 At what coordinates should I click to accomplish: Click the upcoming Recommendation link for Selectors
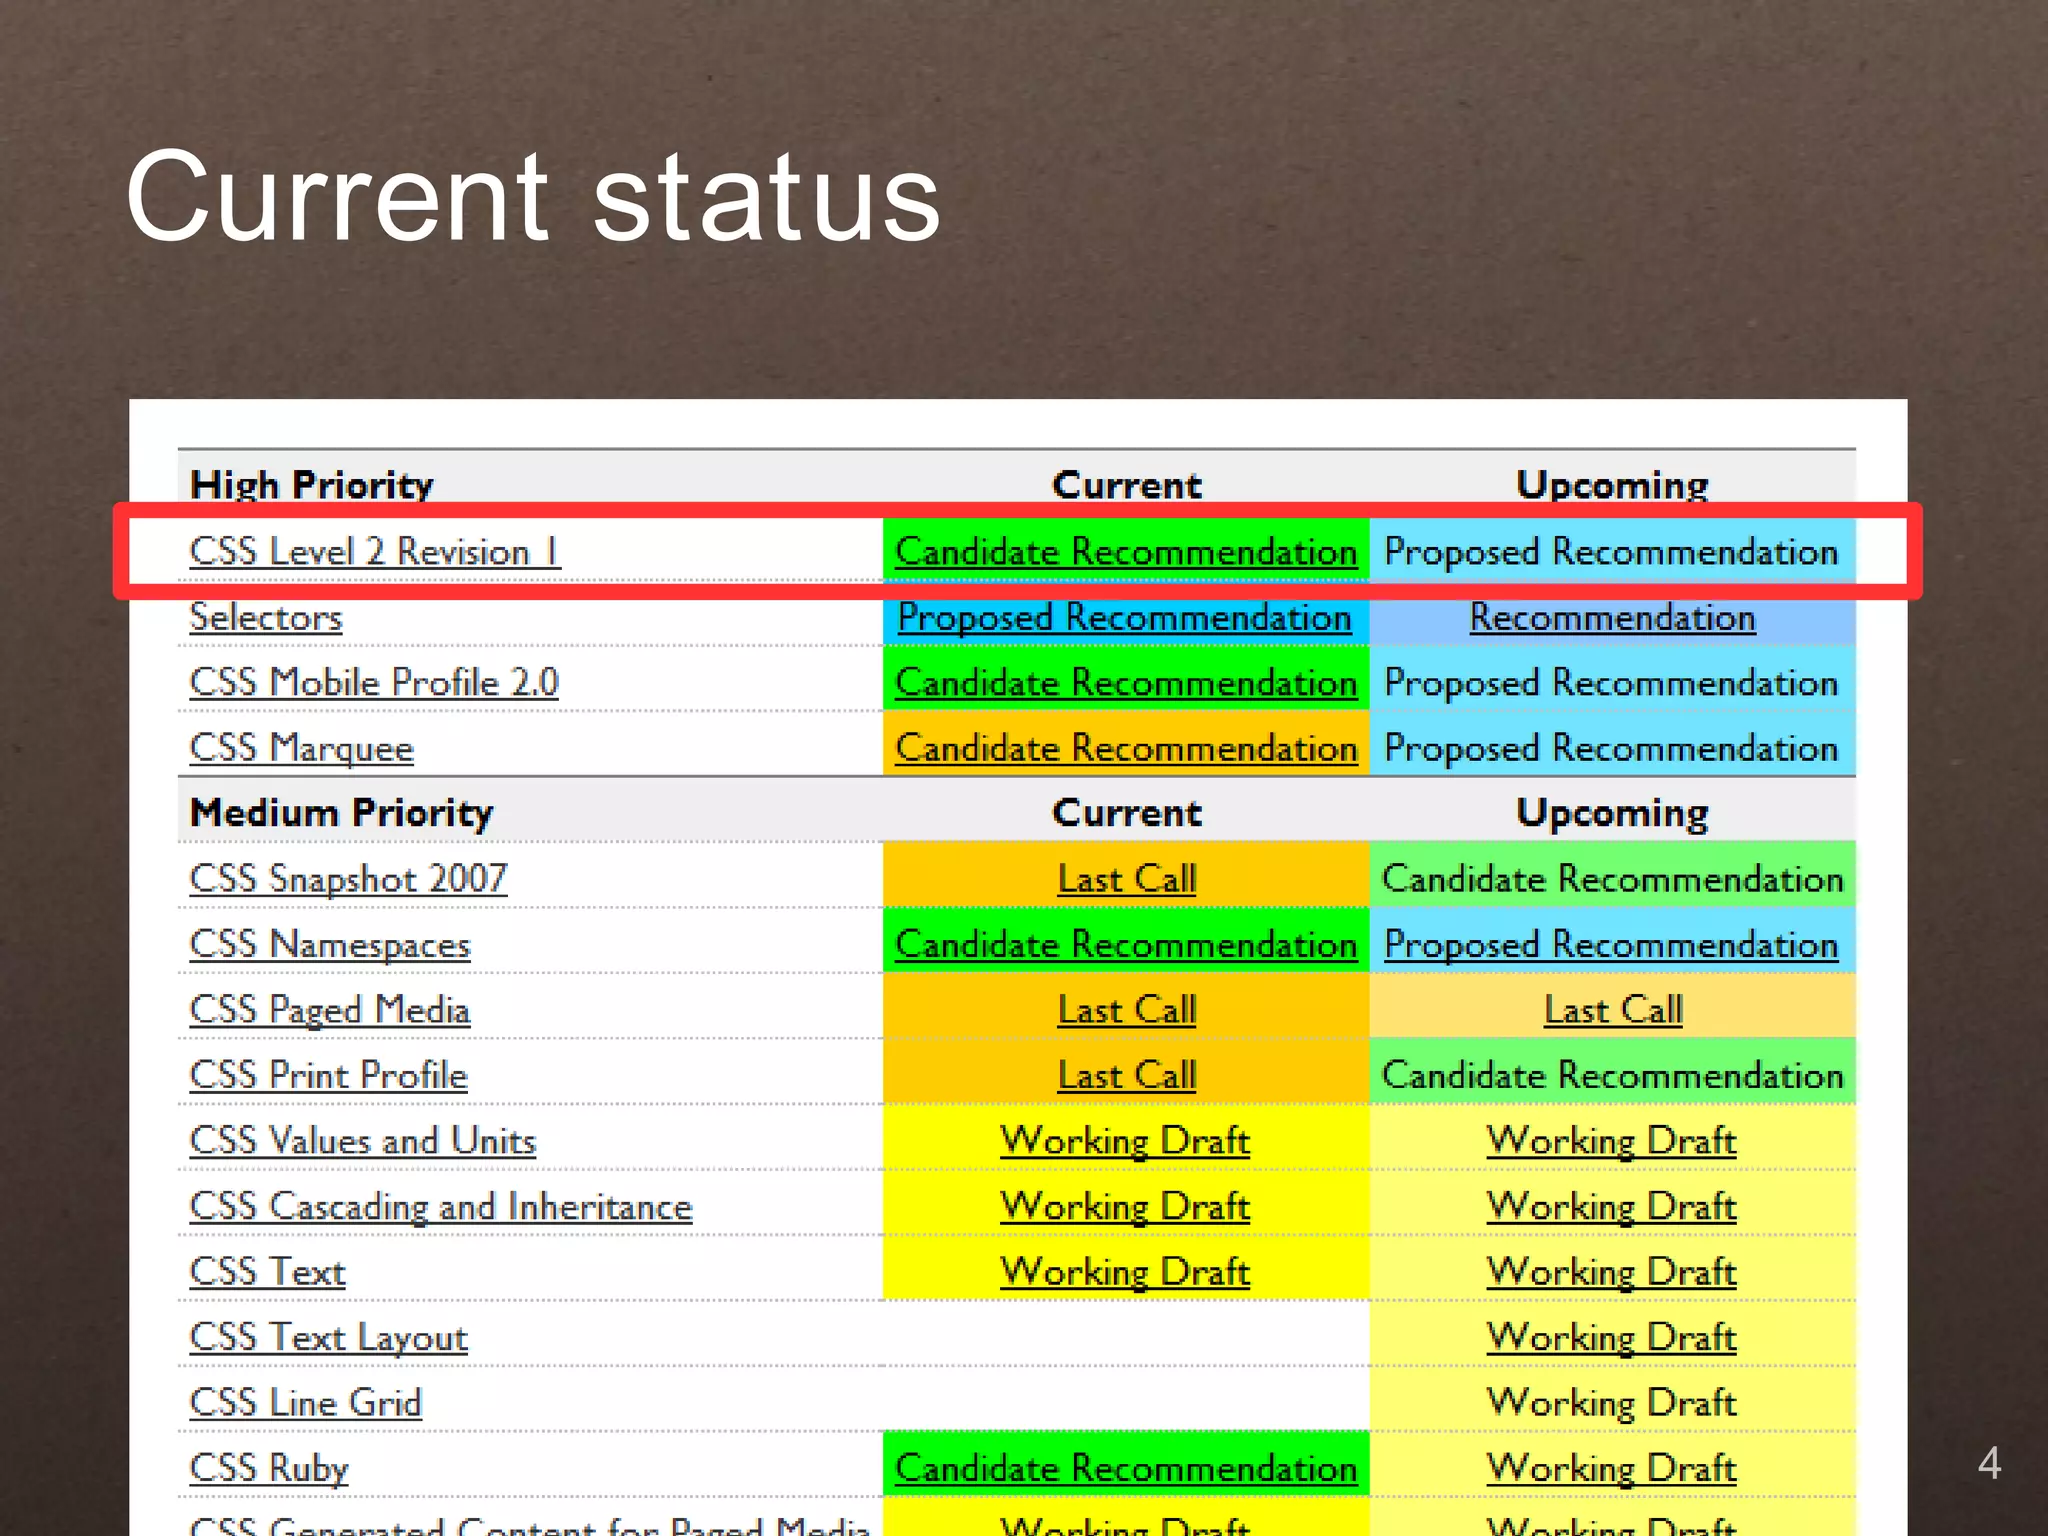[x=1612, y=617]
